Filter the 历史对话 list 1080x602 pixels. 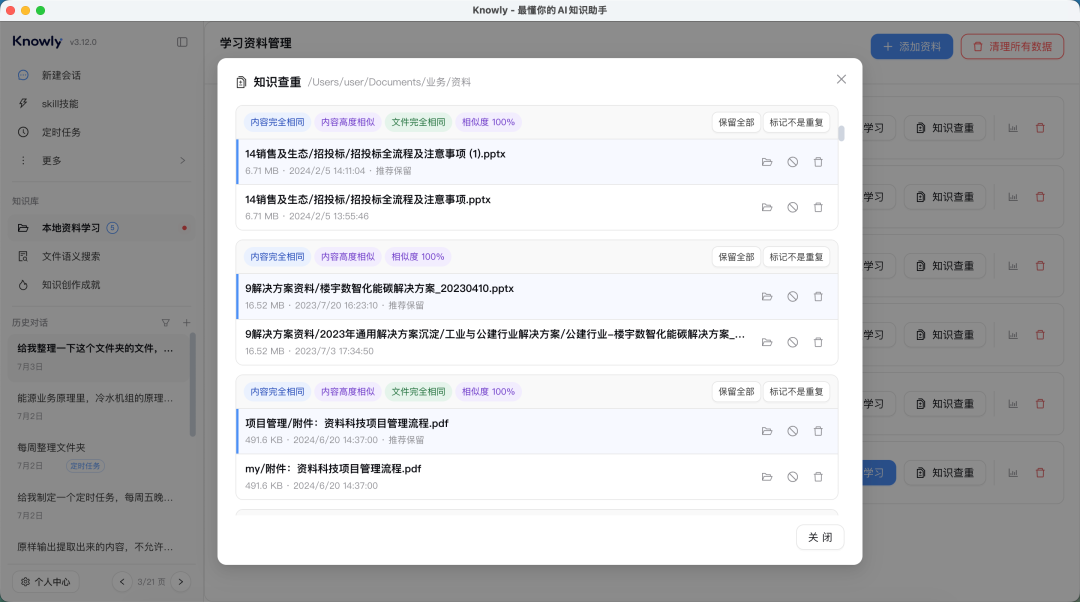click(x=165, y=322)
